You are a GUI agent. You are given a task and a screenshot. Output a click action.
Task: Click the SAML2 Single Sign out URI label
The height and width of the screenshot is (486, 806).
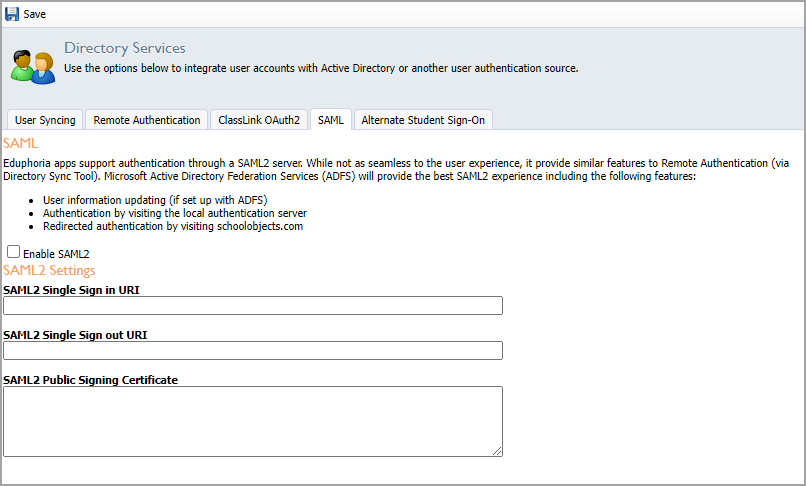(75, 335)
